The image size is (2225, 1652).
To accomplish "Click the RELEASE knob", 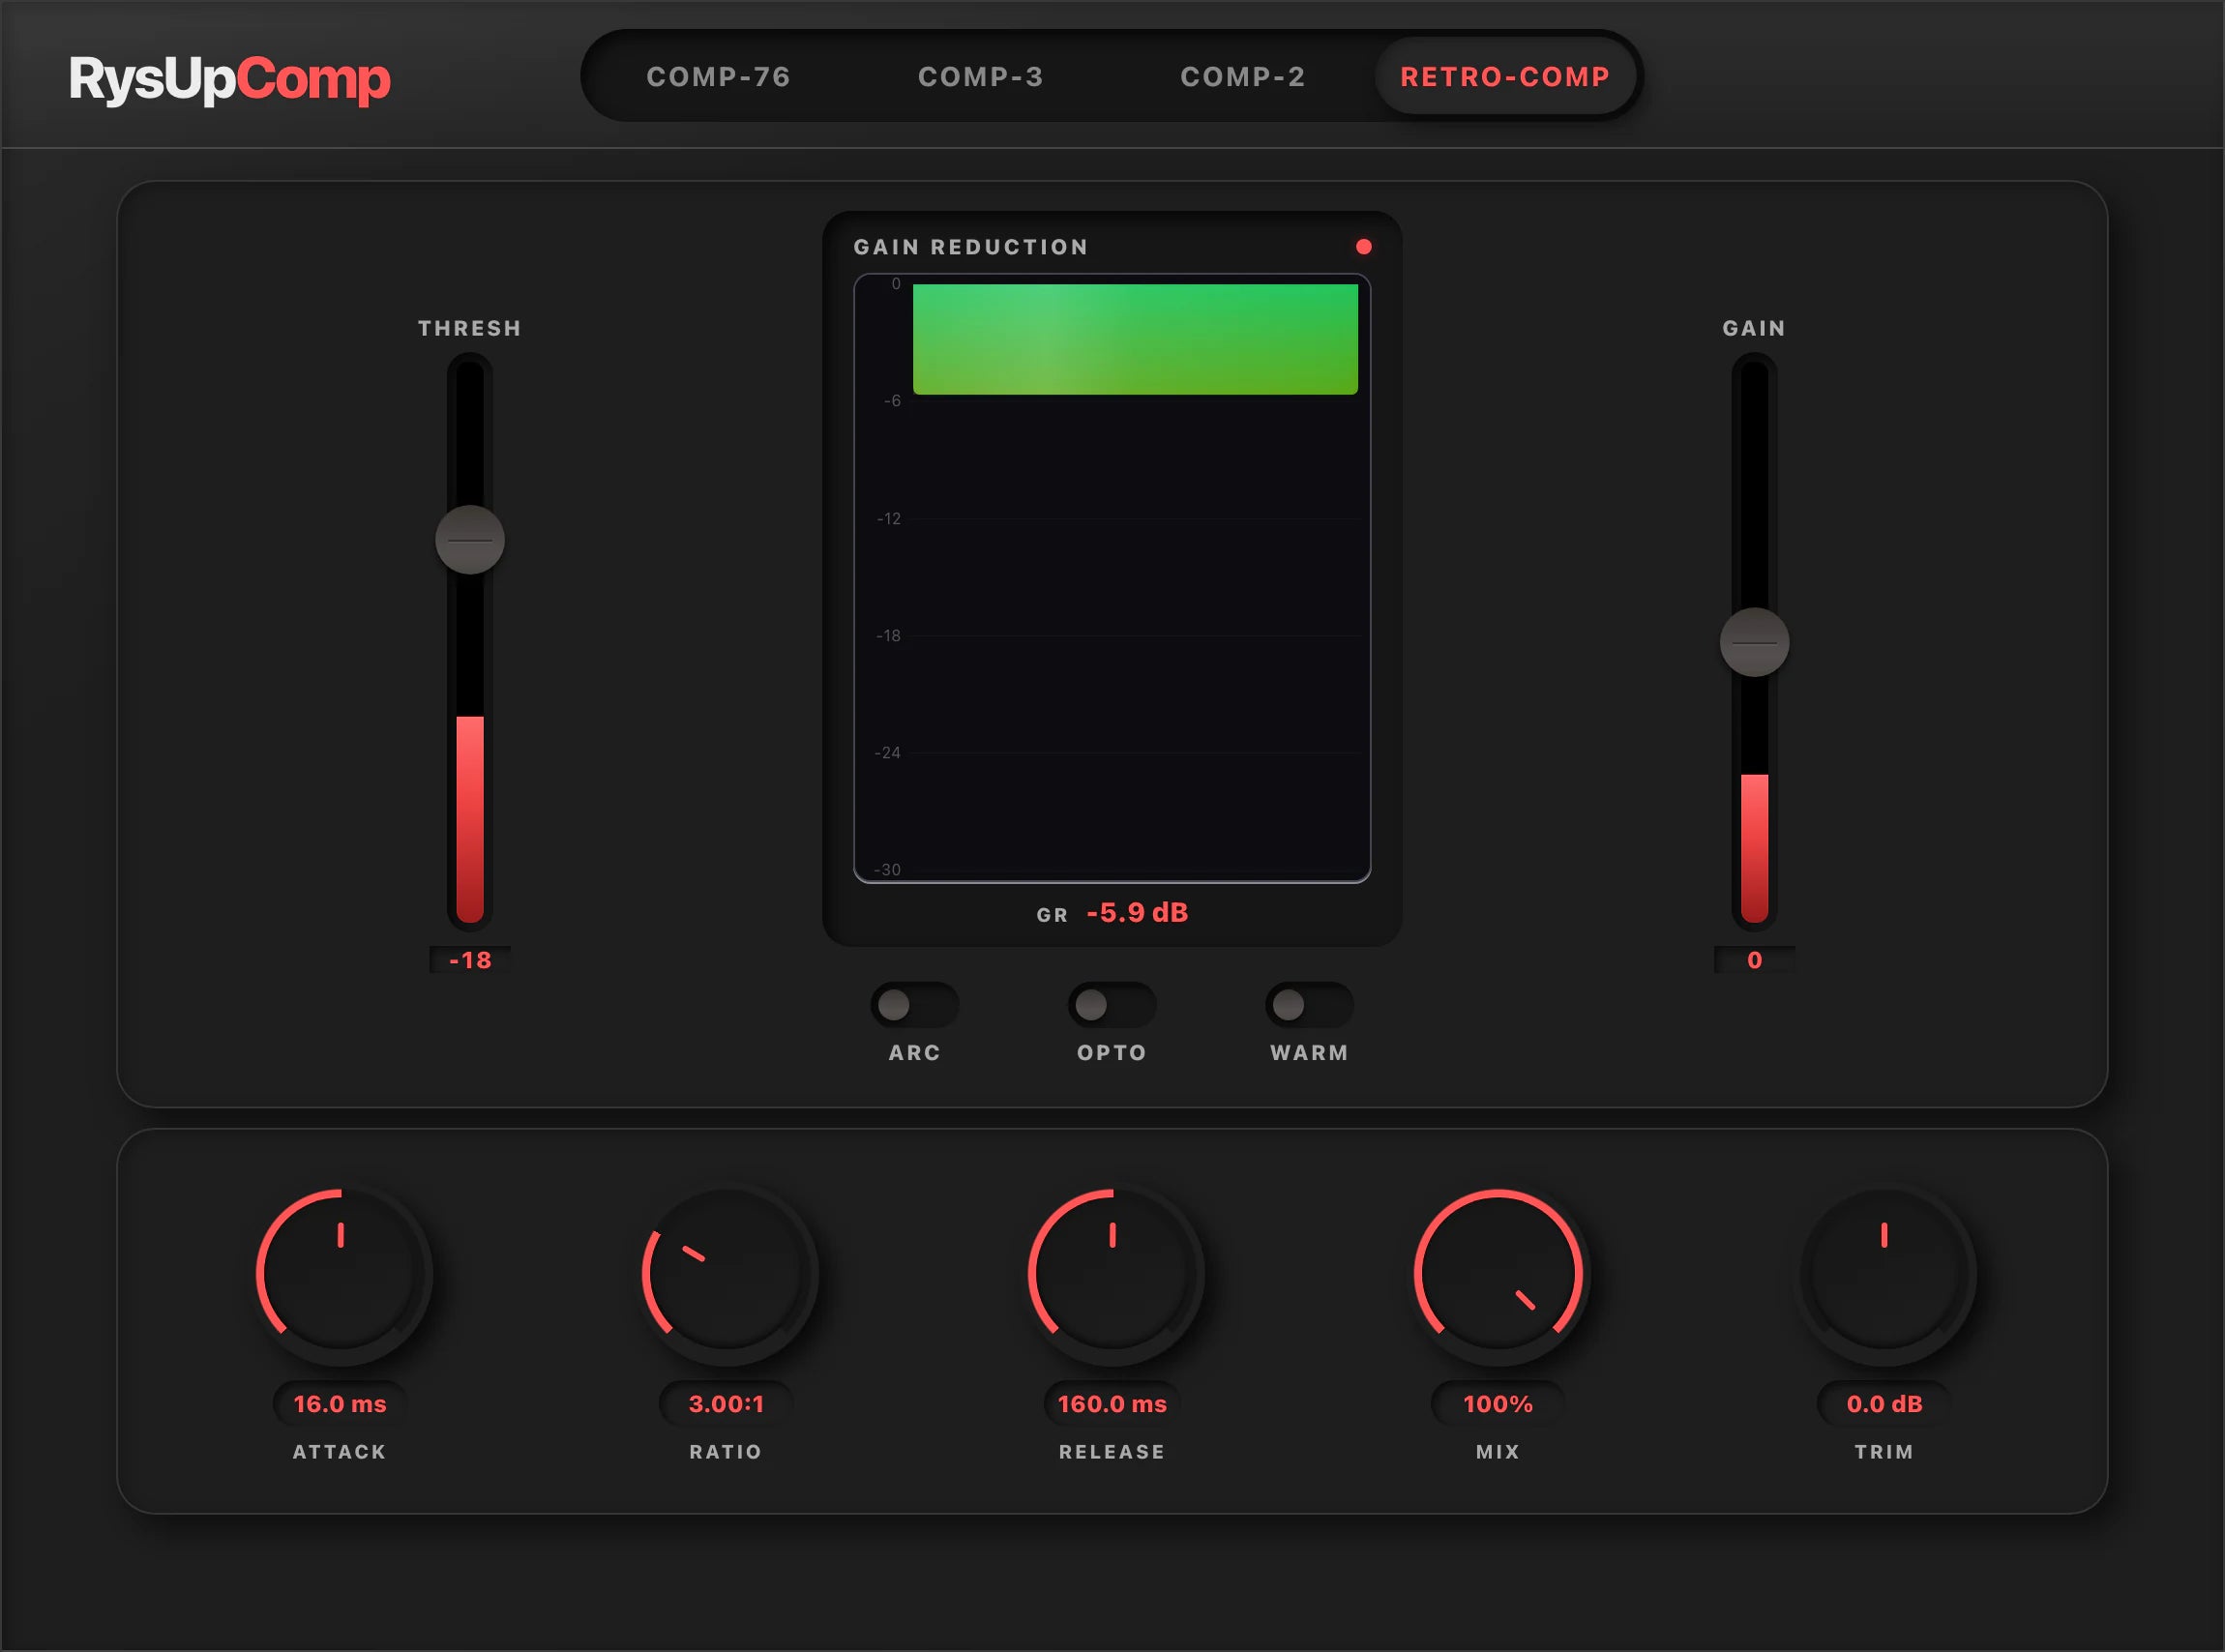I will click(1112, 1274).
